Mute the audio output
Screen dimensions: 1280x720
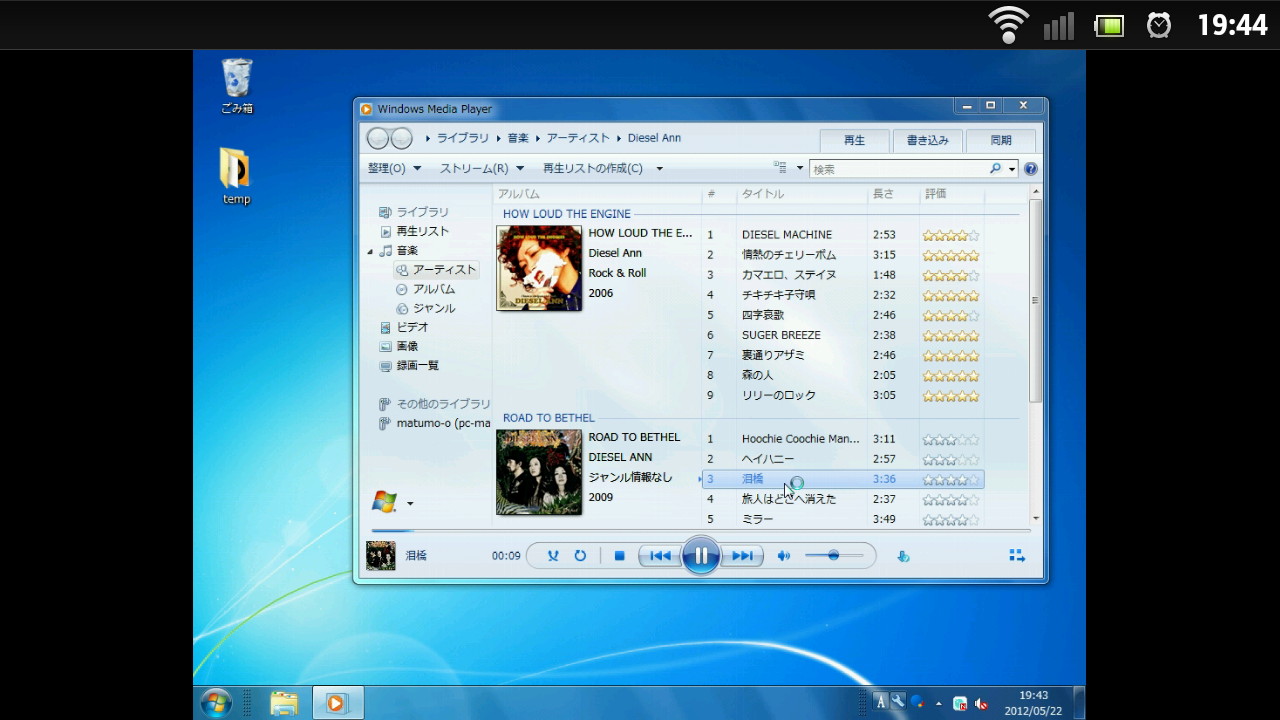coord(784,555)
